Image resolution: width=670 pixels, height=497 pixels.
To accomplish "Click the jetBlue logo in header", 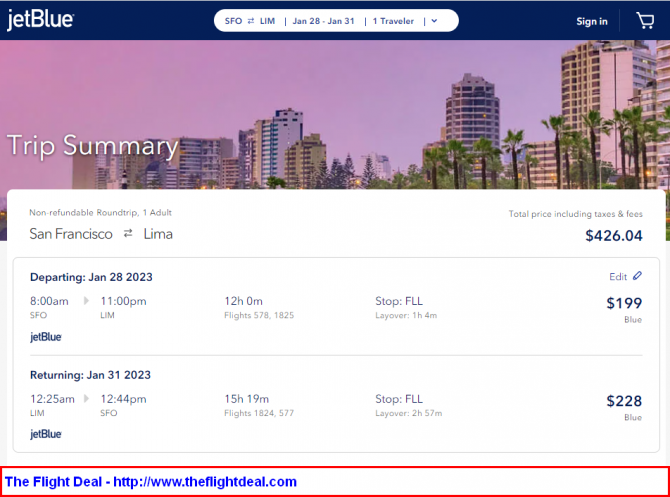I will pos(40,20).
